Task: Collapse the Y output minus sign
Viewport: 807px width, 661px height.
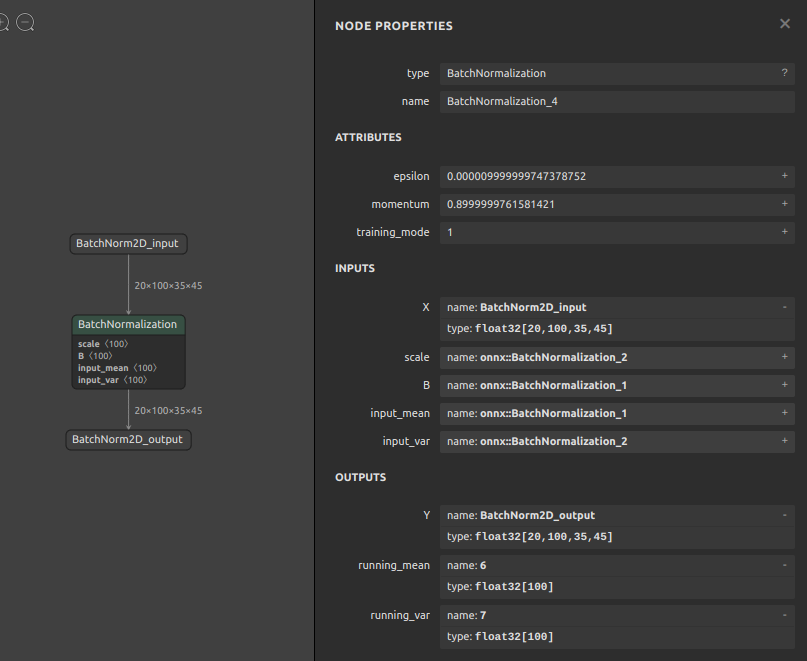Action: point(784,515)
